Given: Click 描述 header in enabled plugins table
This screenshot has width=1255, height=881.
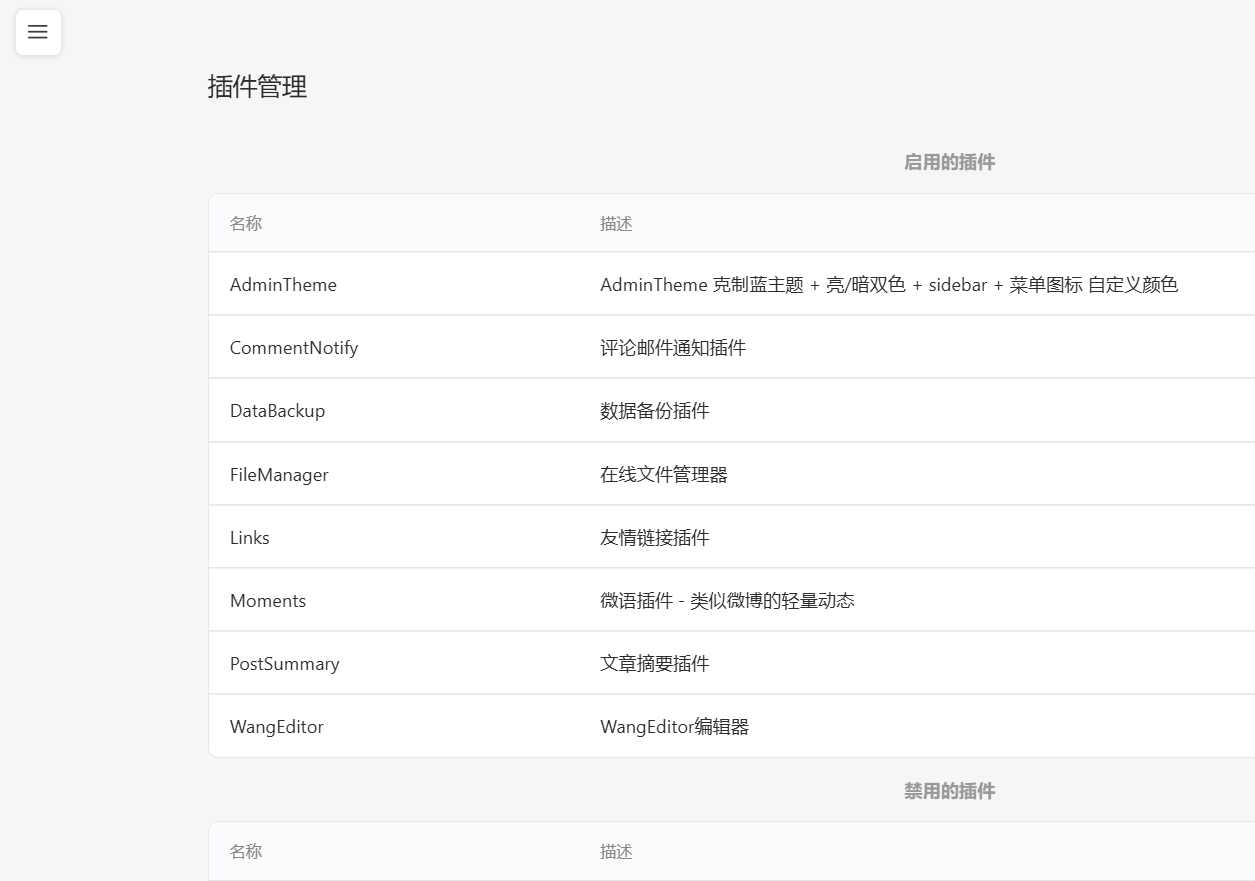Looking at the screenshot, I should 616,224.
